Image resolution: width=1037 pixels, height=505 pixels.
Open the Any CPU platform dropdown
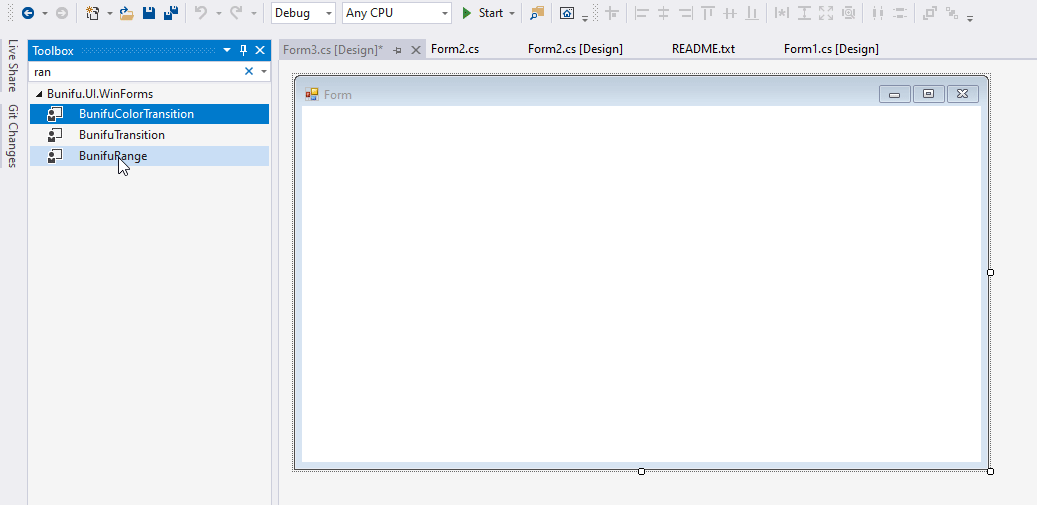coord(397,13)
